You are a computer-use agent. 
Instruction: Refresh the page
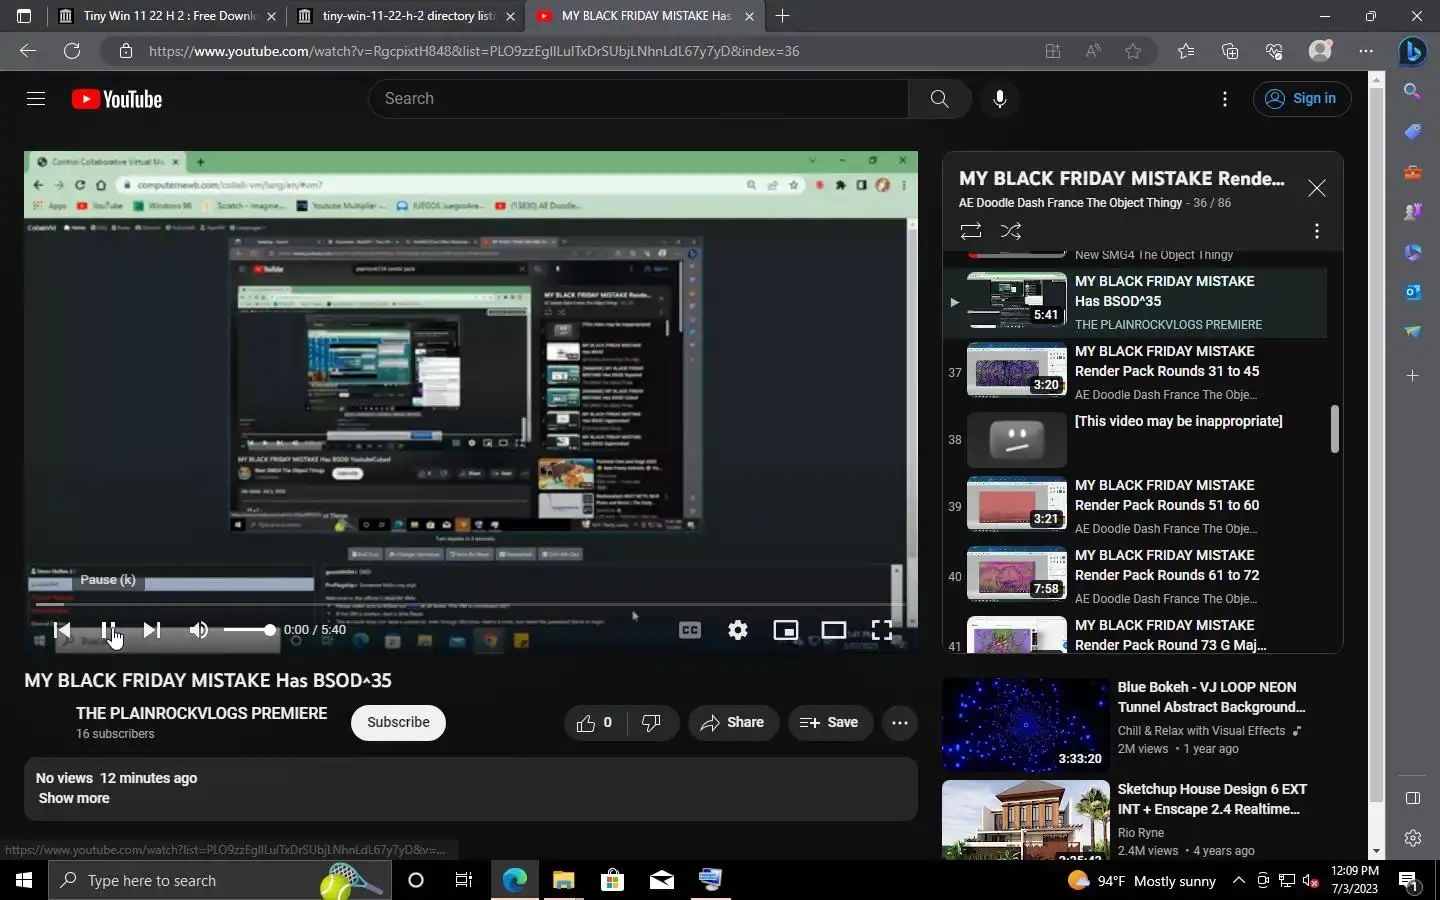(72, 51)
